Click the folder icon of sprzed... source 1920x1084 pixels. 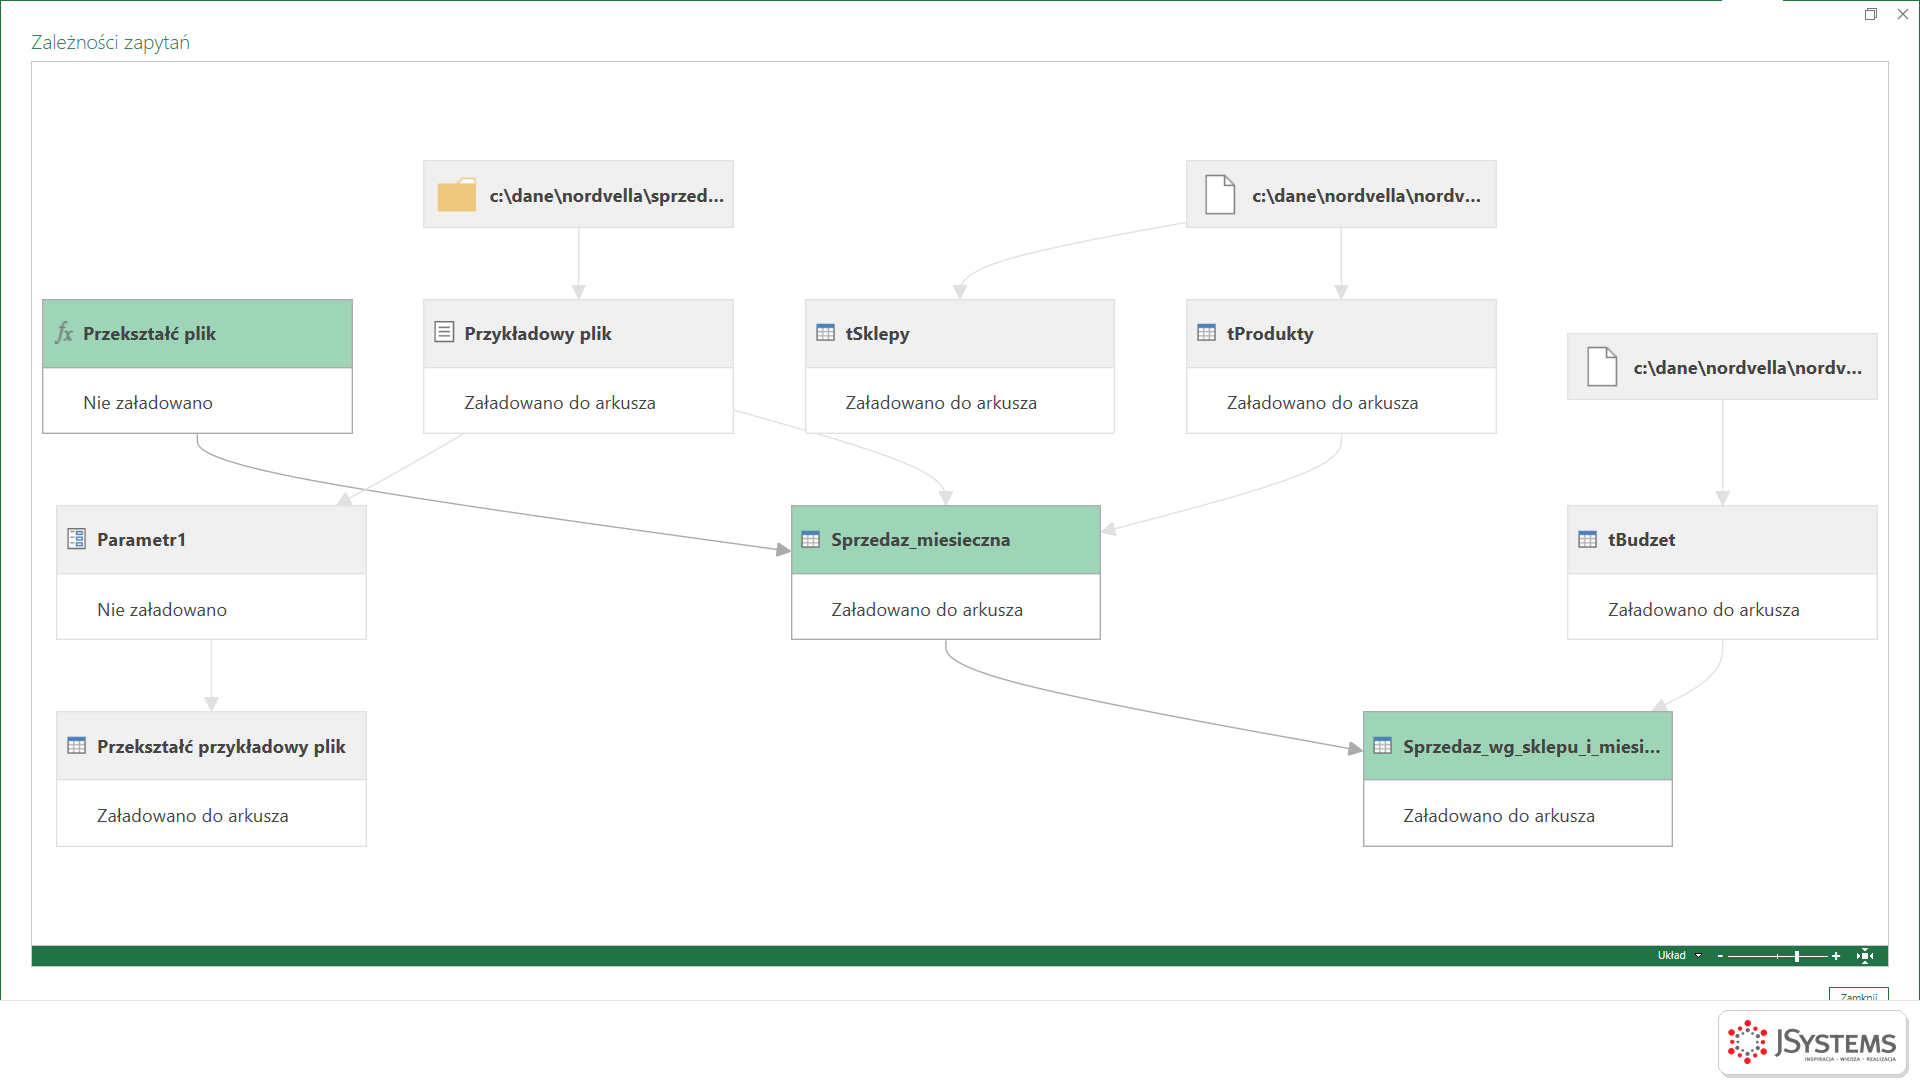[457, 195]
